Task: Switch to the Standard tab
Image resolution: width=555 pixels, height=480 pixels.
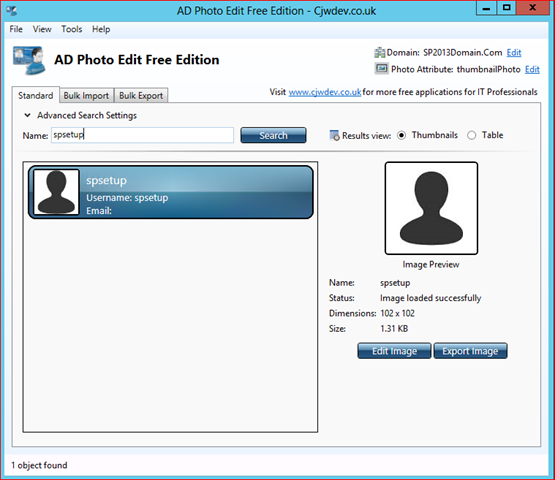Action: (35, 95)
